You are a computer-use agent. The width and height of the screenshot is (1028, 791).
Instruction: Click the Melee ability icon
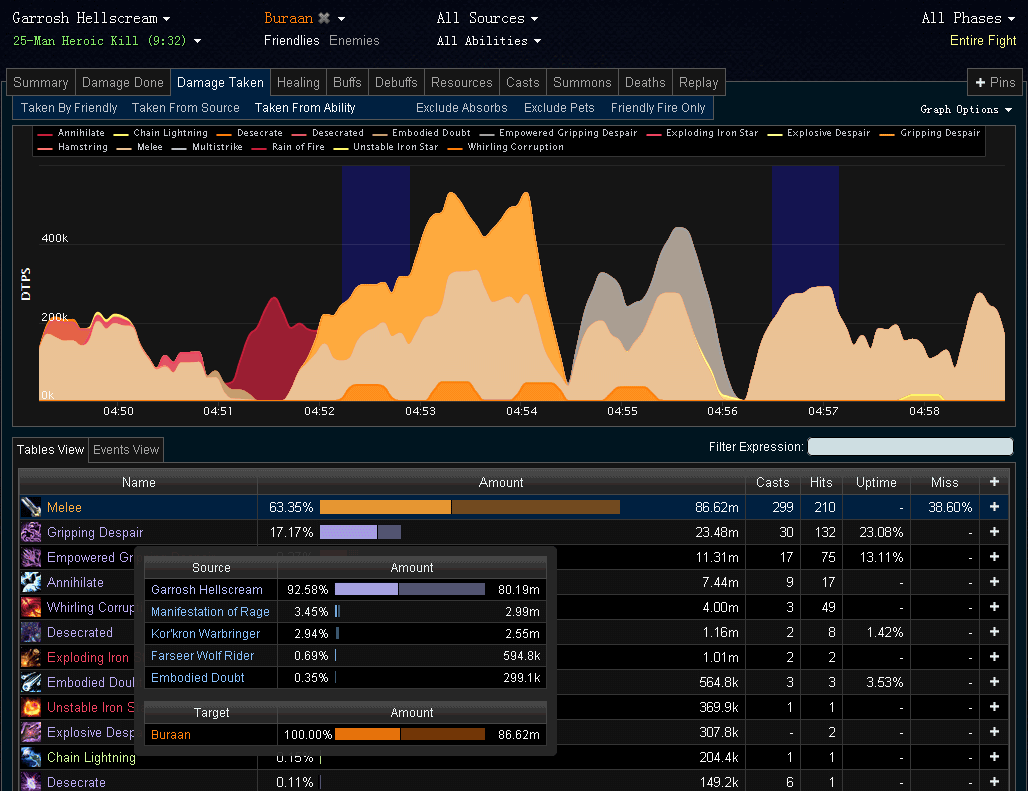coord(31,508)
